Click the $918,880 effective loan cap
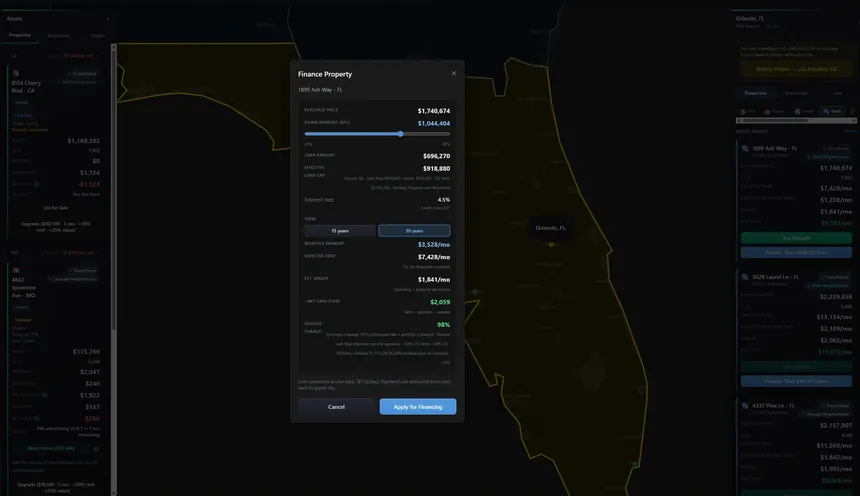Viewport: 860px width, 496px height. pyautogui.click(x=437, y=168)
